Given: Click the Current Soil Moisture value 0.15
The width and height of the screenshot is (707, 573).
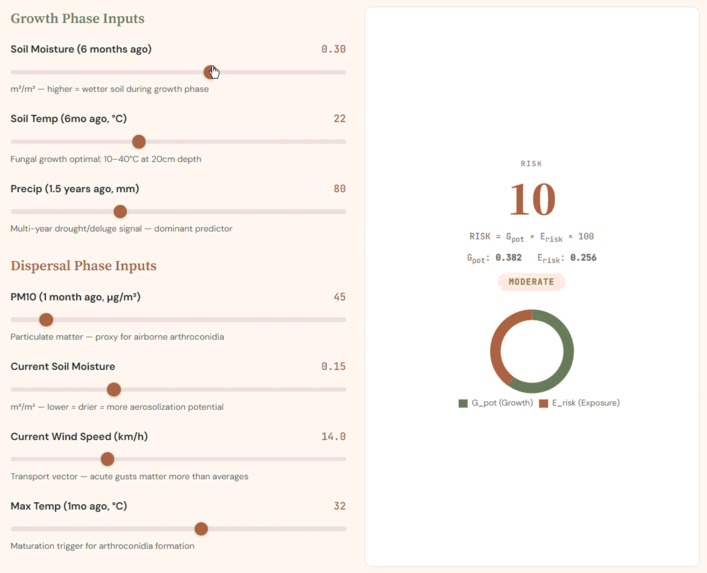Looking at the screenshot, I should [333, 367].
